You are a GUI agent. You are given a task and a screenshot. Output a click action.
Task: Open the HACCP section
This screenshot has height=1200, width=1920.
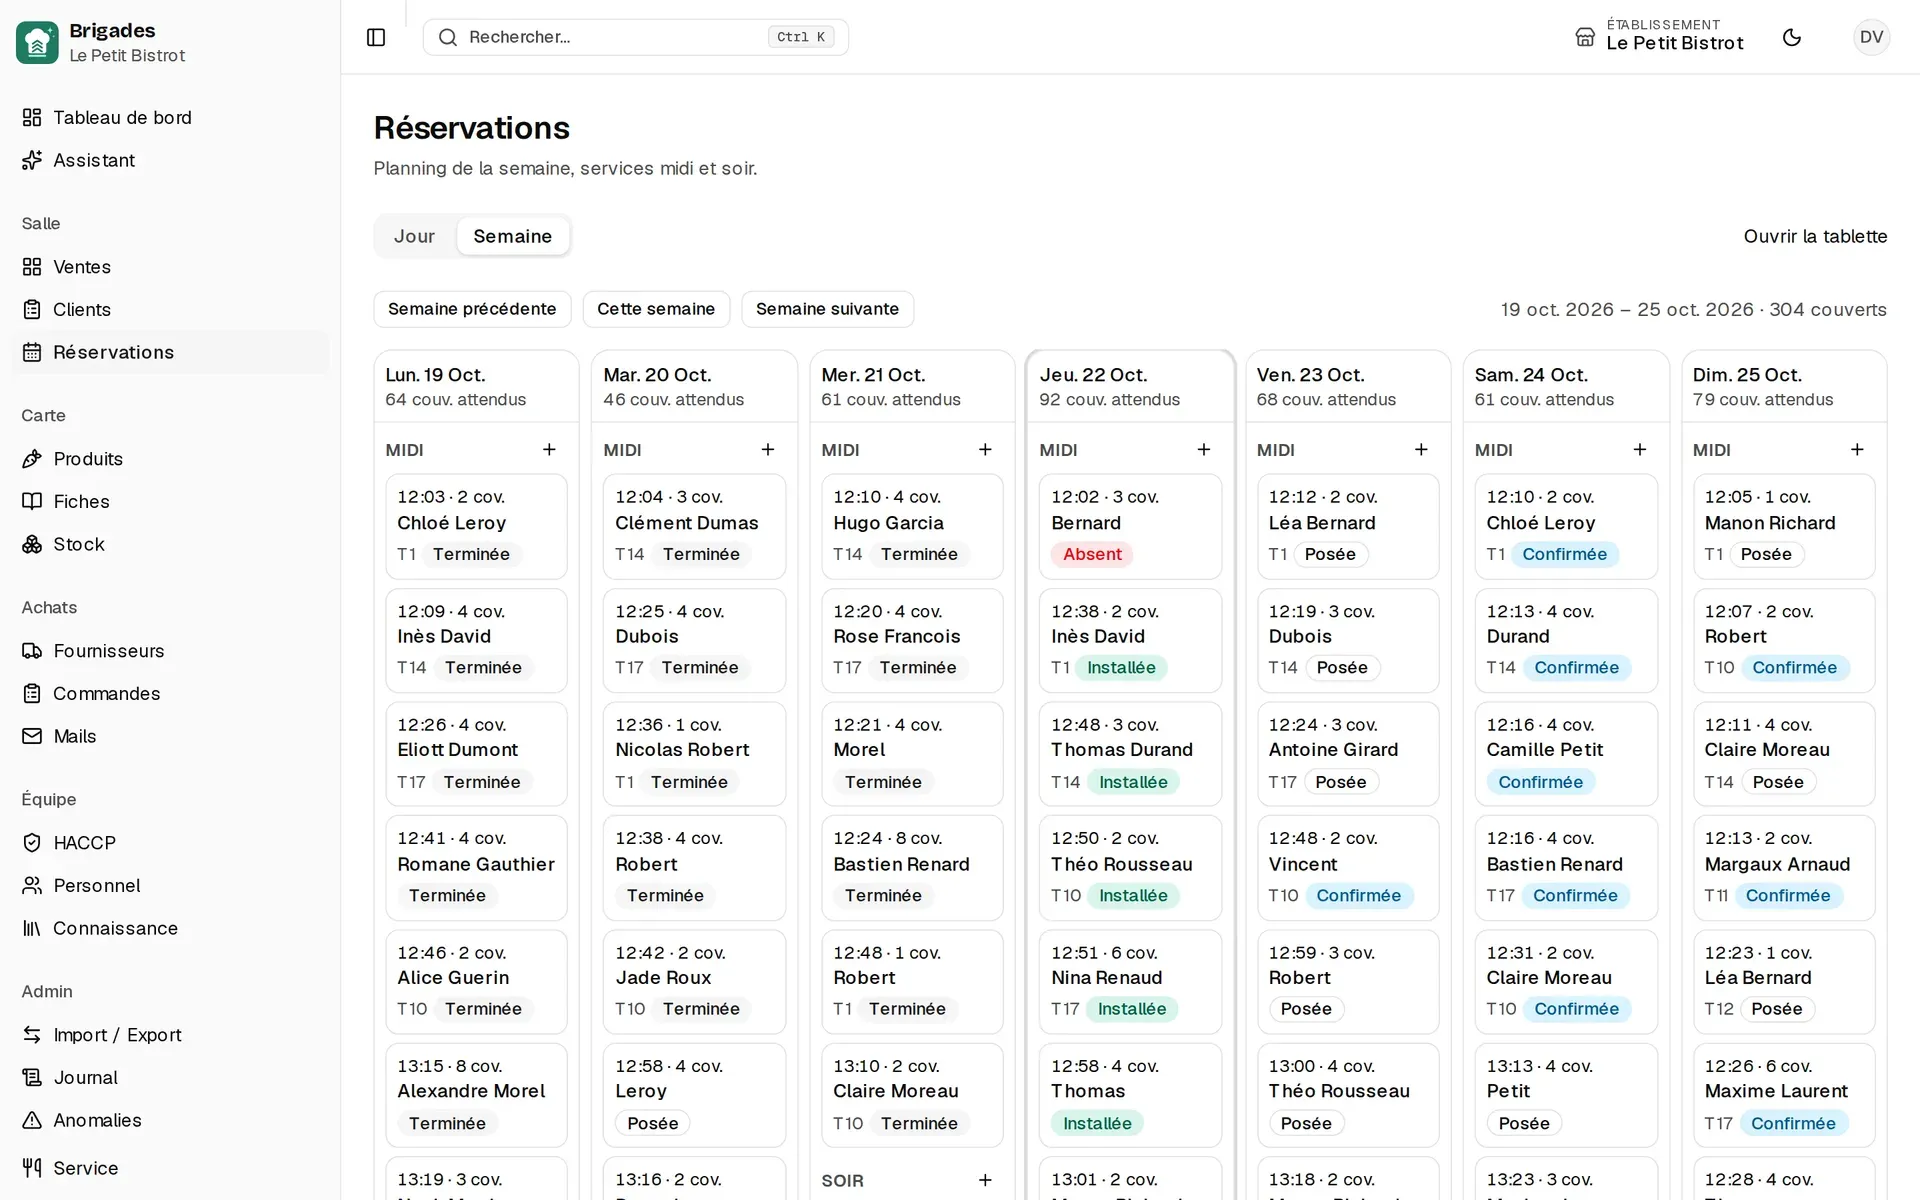(x=170, y=843)
